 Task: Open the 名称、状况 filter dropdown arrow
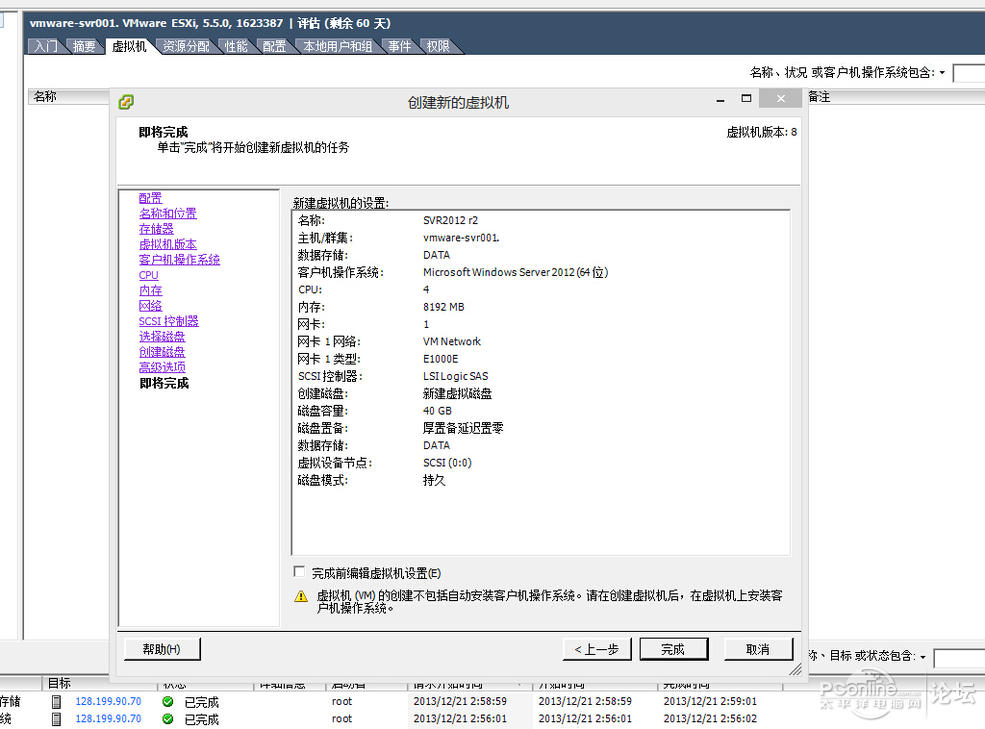point(942,73)
